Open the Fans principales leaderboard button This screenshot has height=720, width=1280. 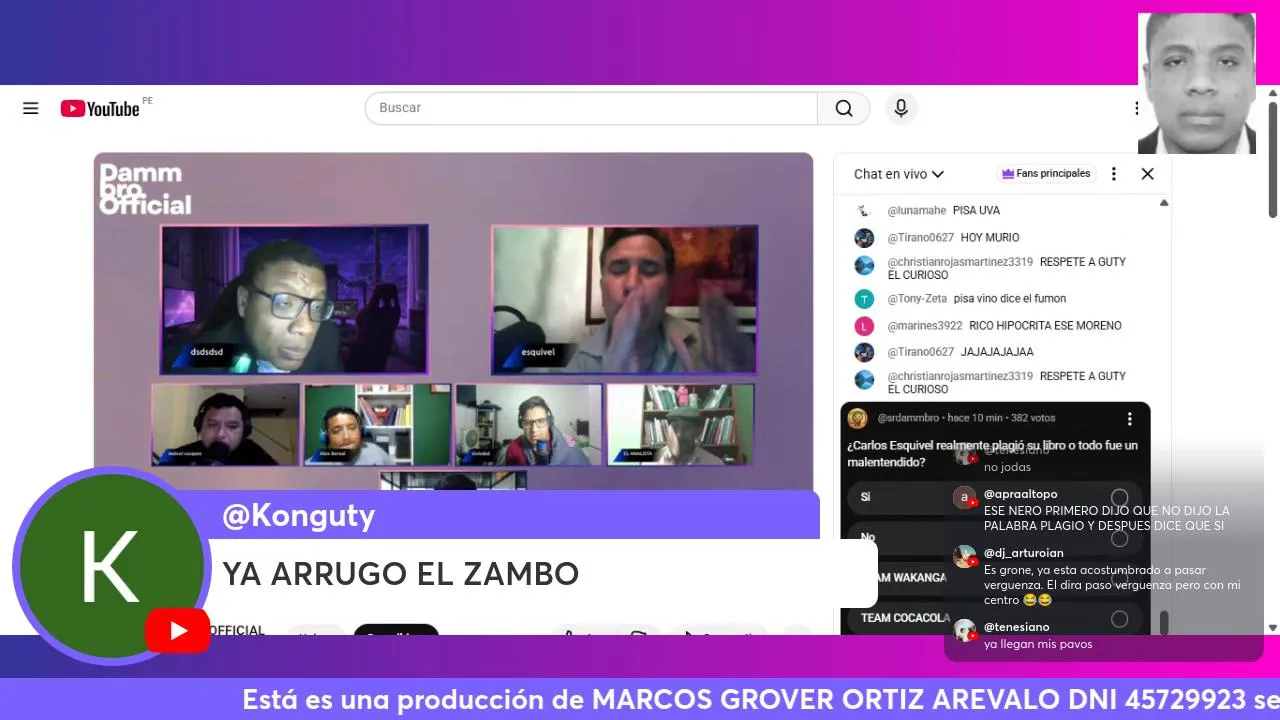[x=1046, y=174]
